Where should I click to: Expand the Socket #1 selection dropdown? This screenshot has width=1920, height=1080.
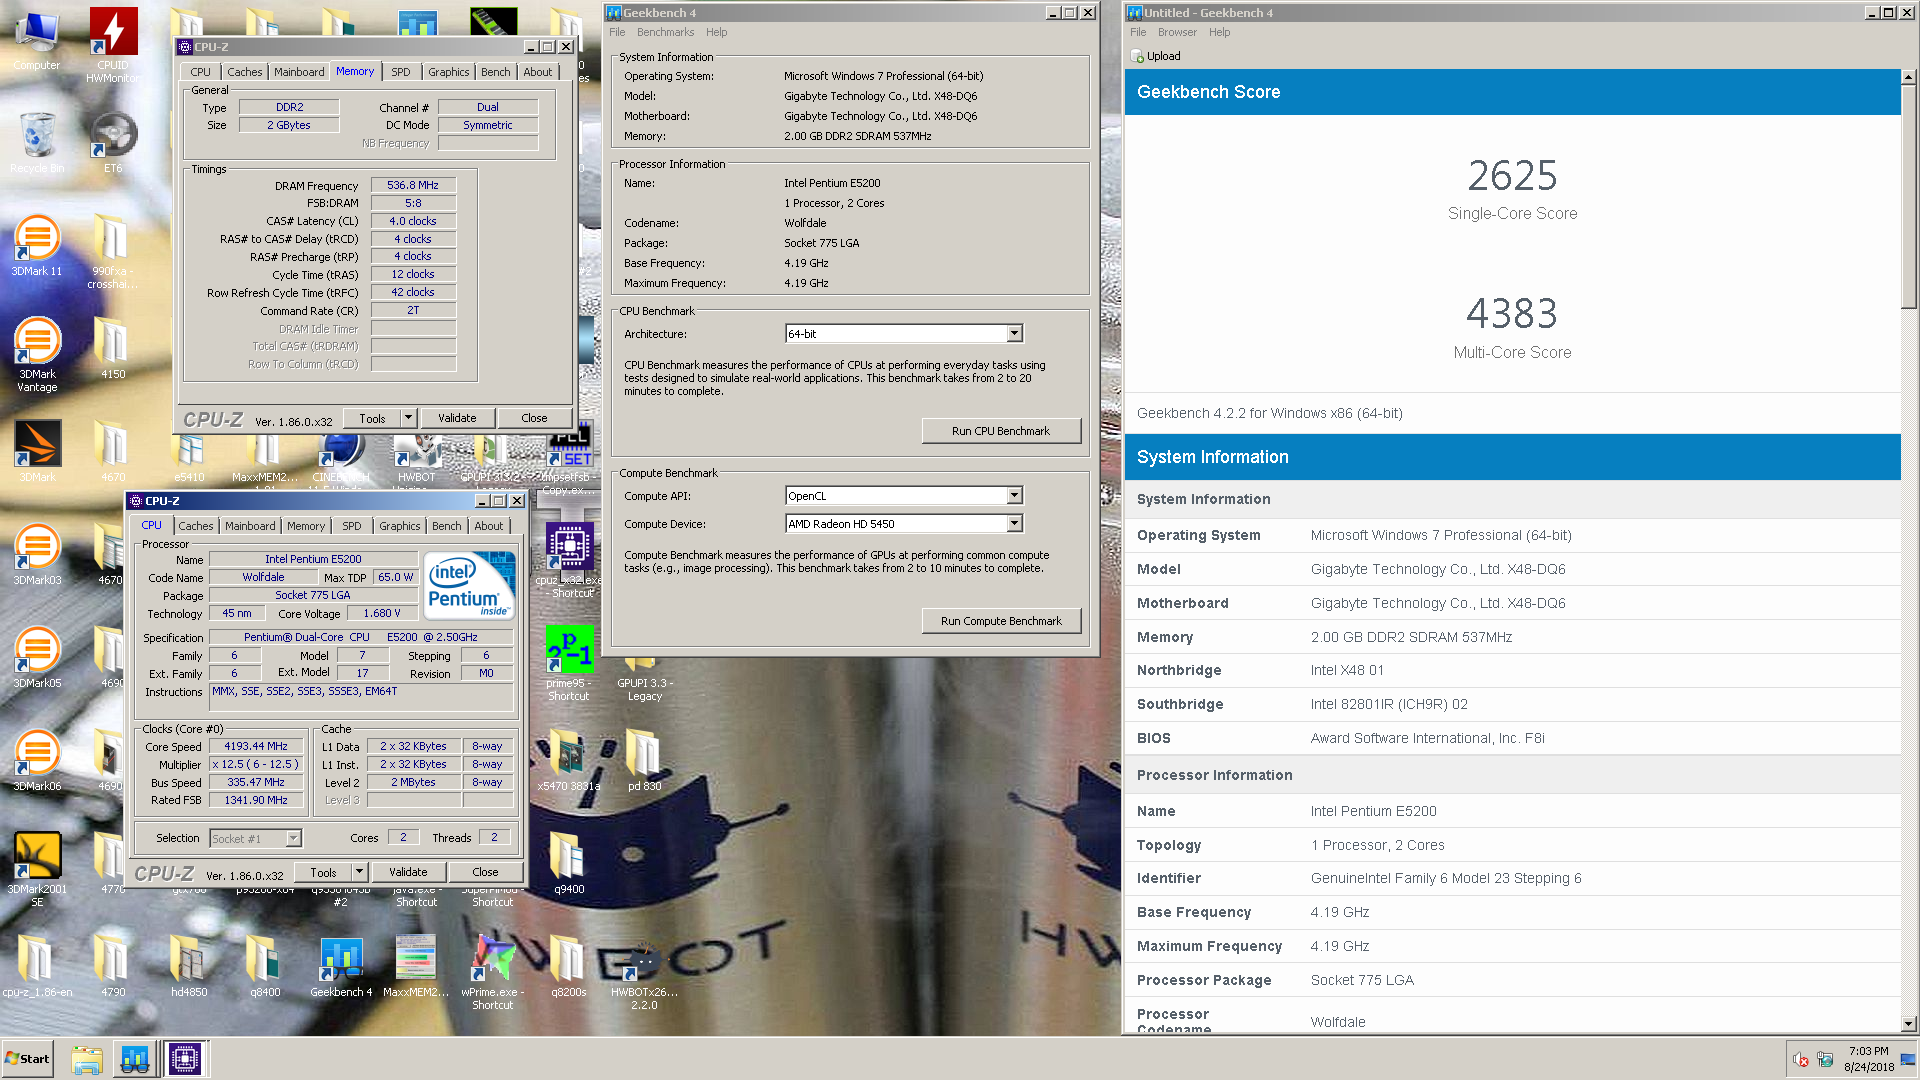pos(293,839)
